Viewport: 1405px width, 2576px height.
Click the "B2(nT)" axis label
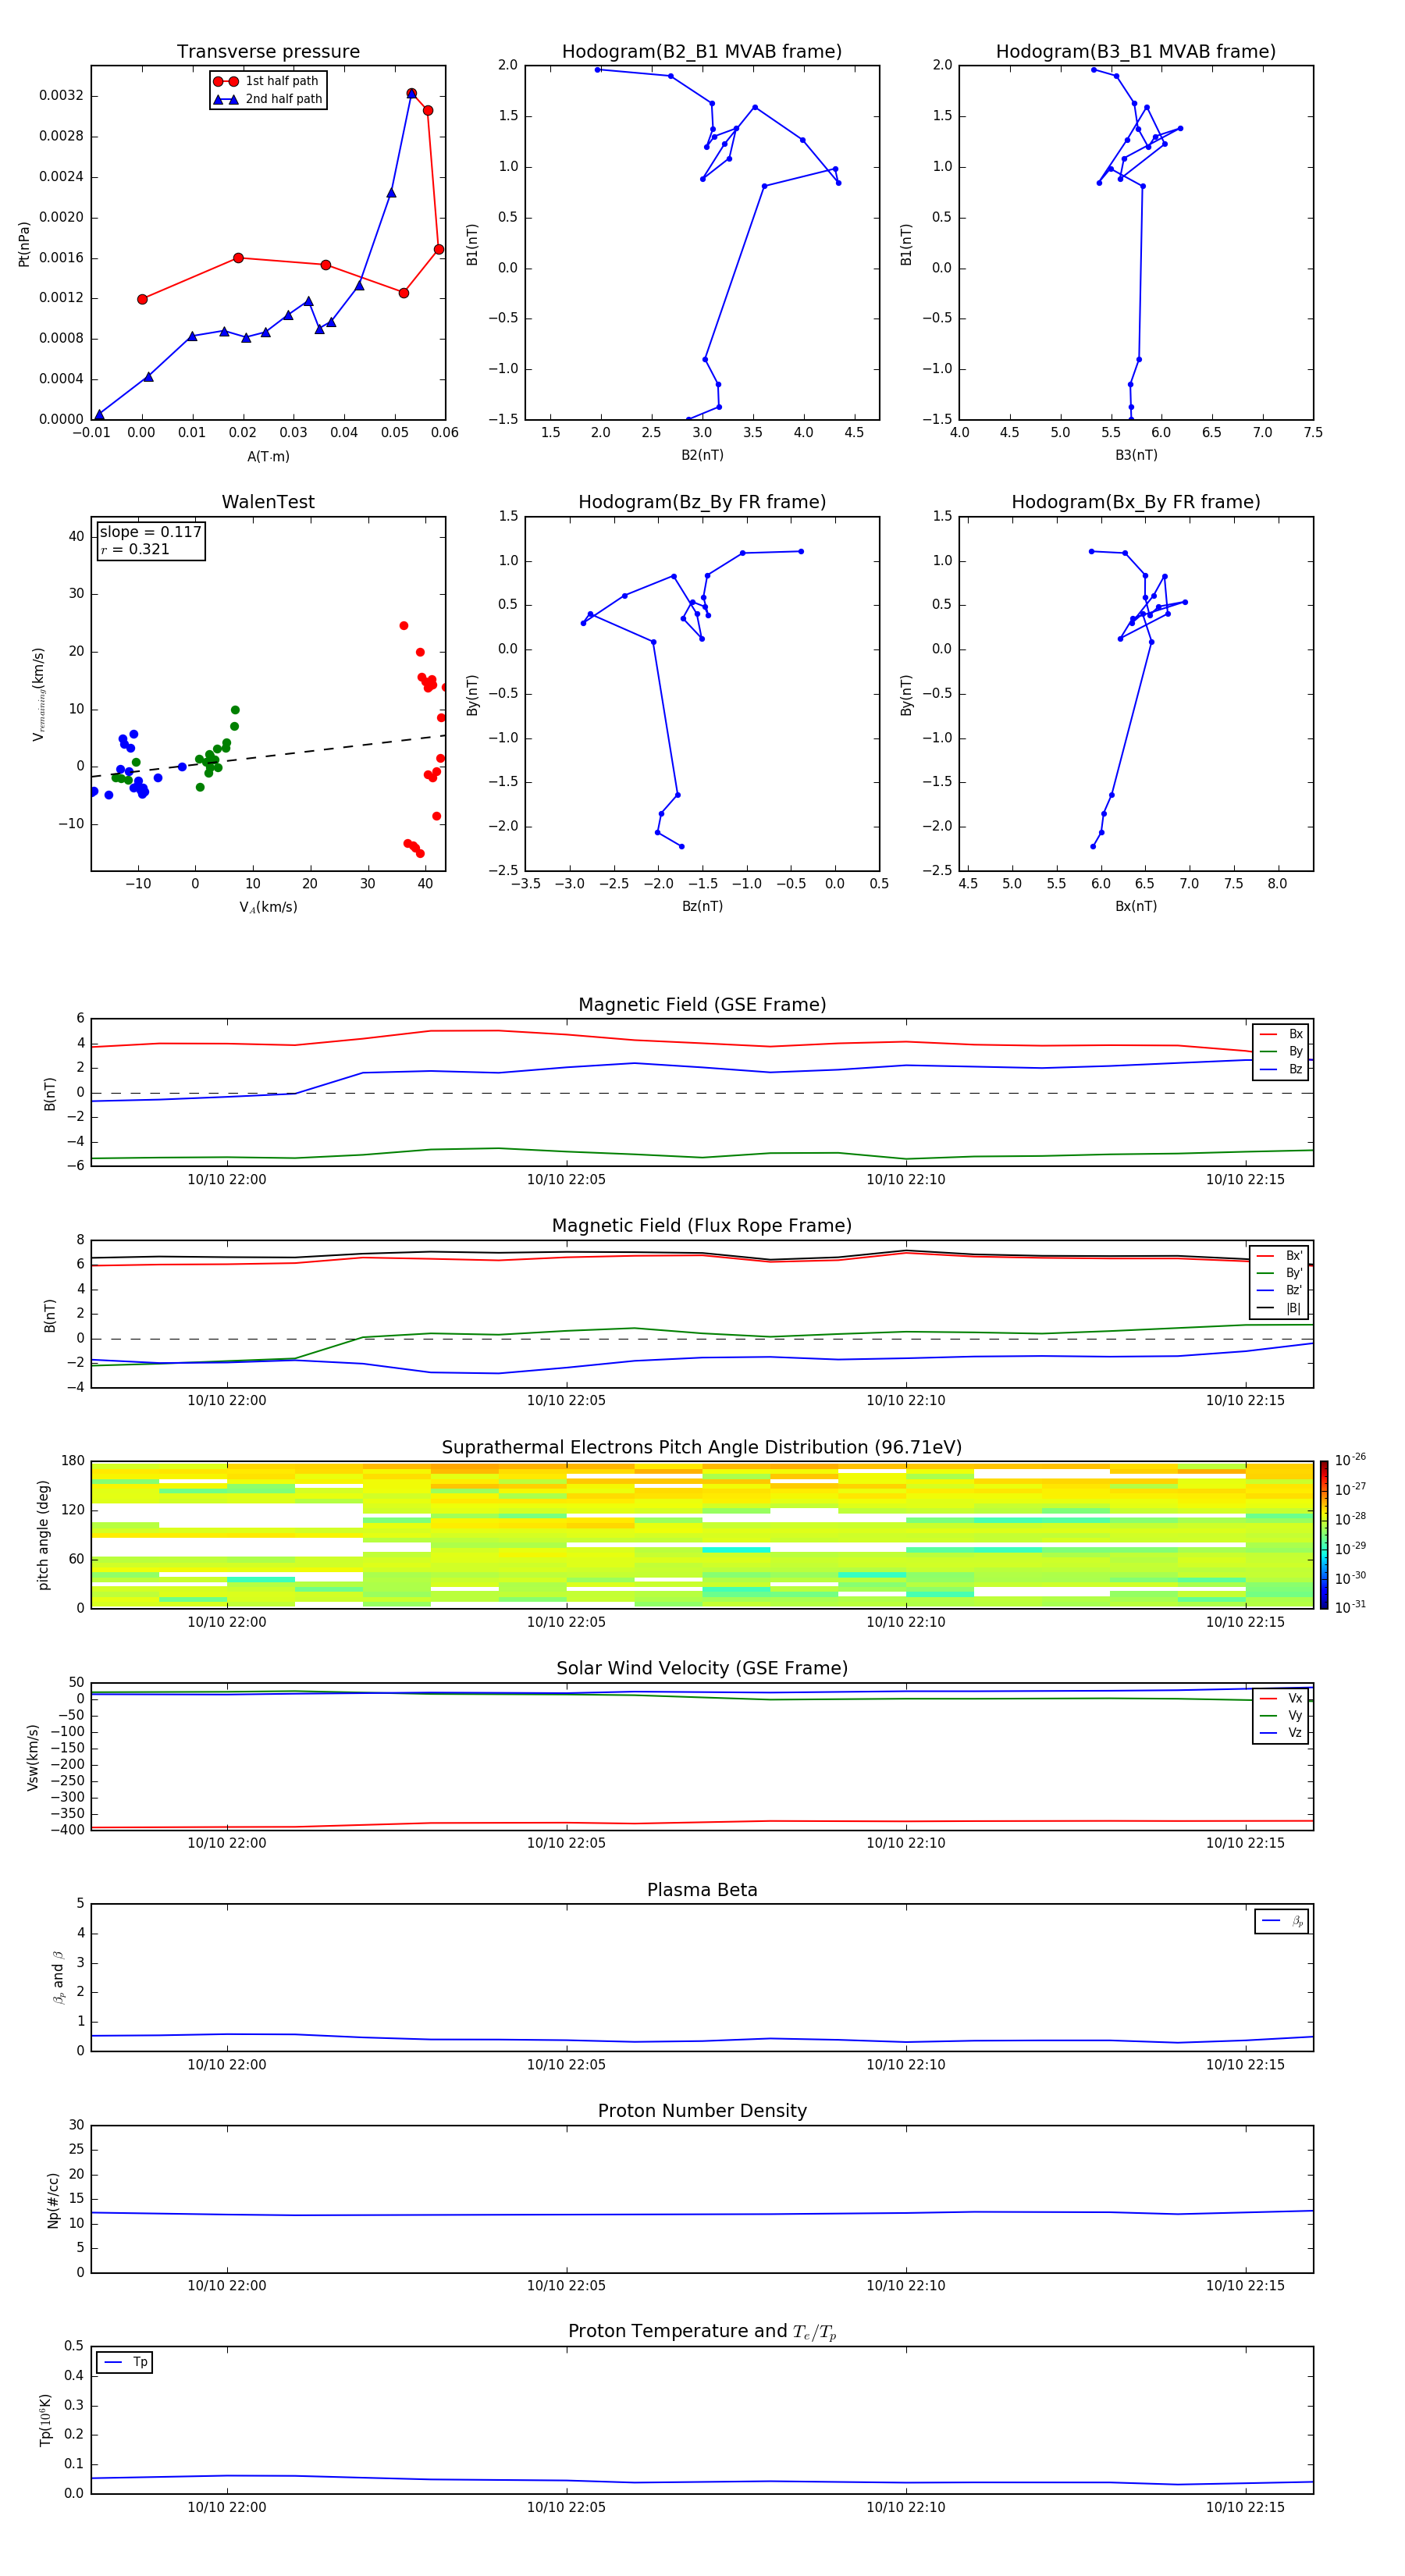[x=702, y=455]
